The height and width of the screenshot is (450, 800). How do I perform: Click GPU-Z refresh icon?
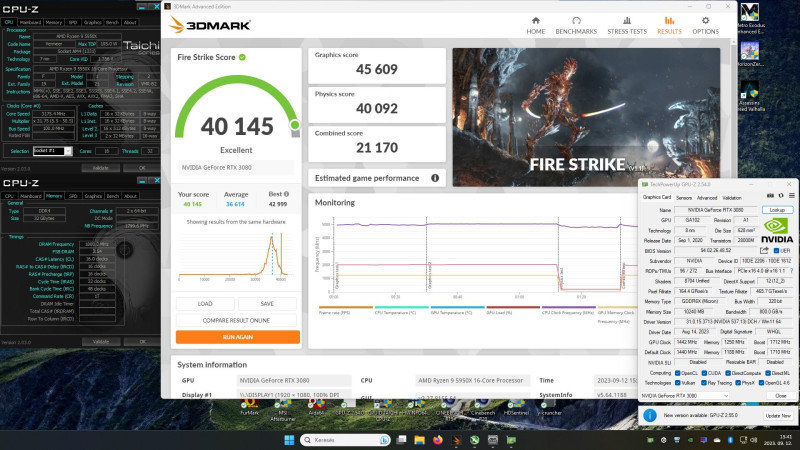click(781, 196)
